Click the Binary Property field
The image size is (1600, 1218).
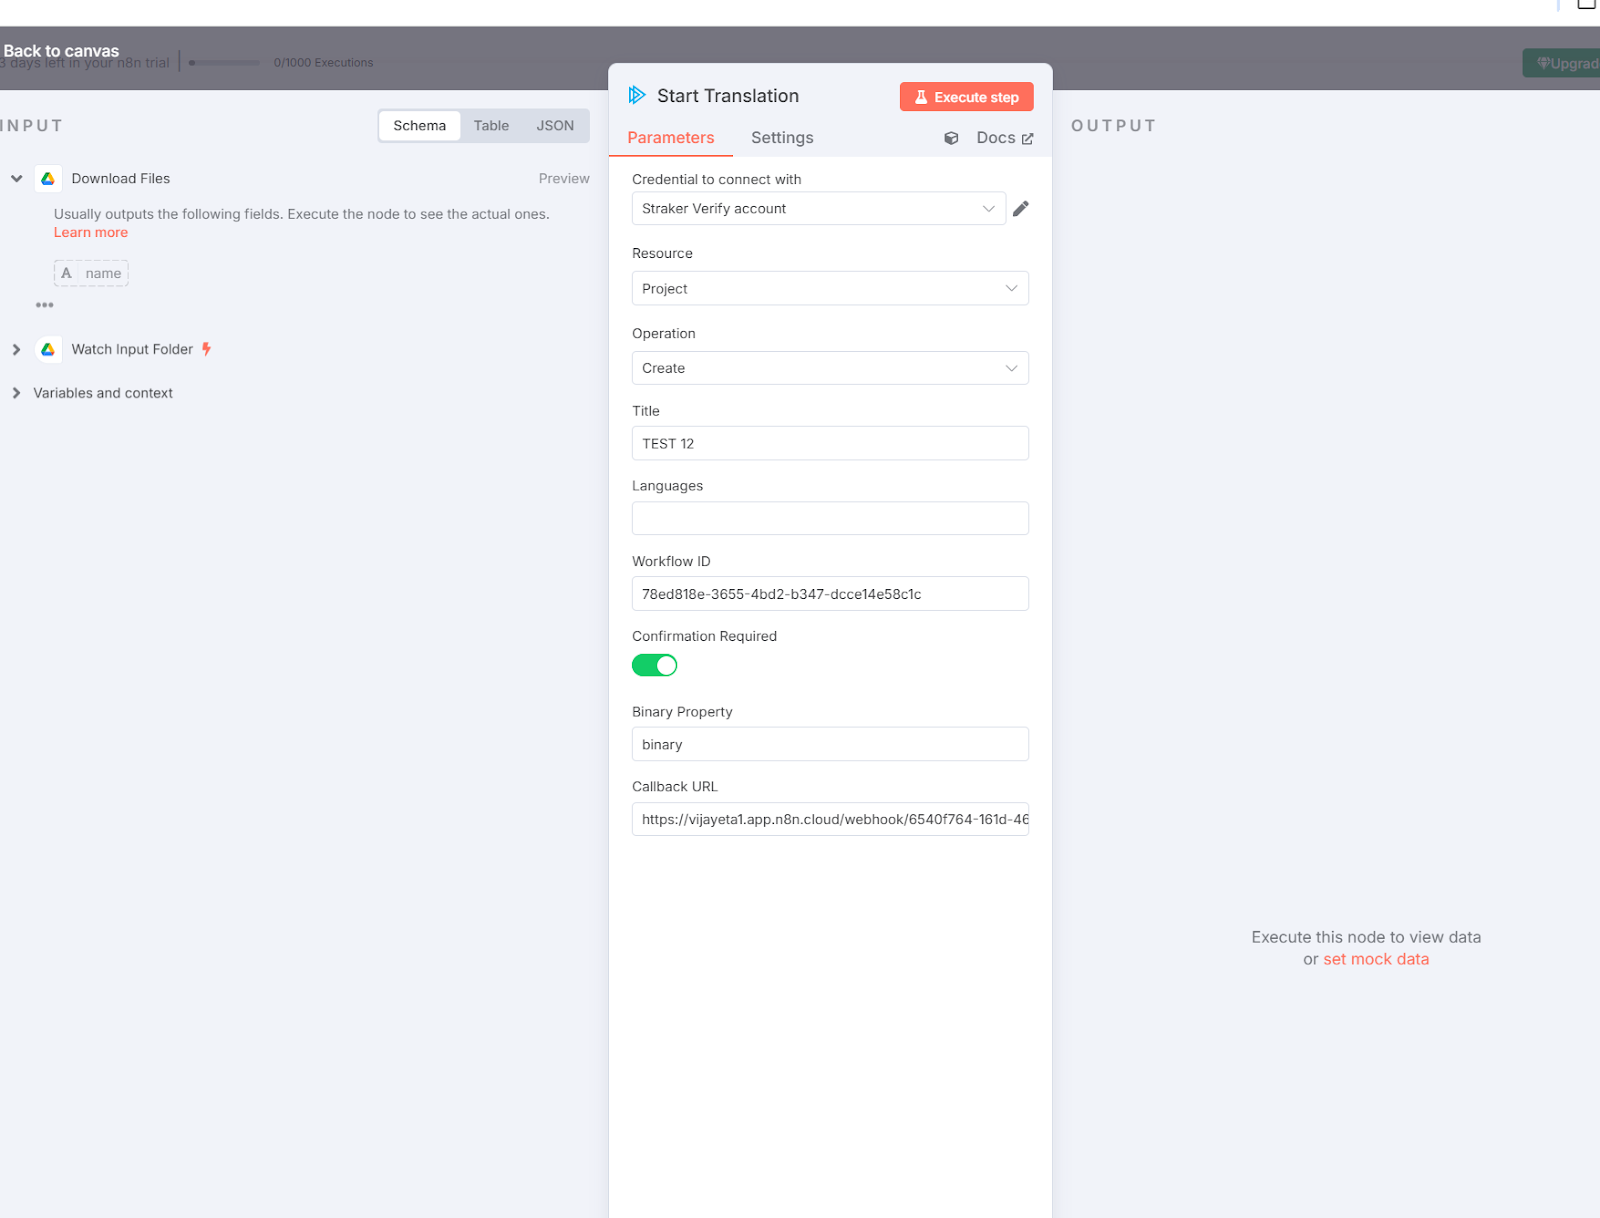830,745
